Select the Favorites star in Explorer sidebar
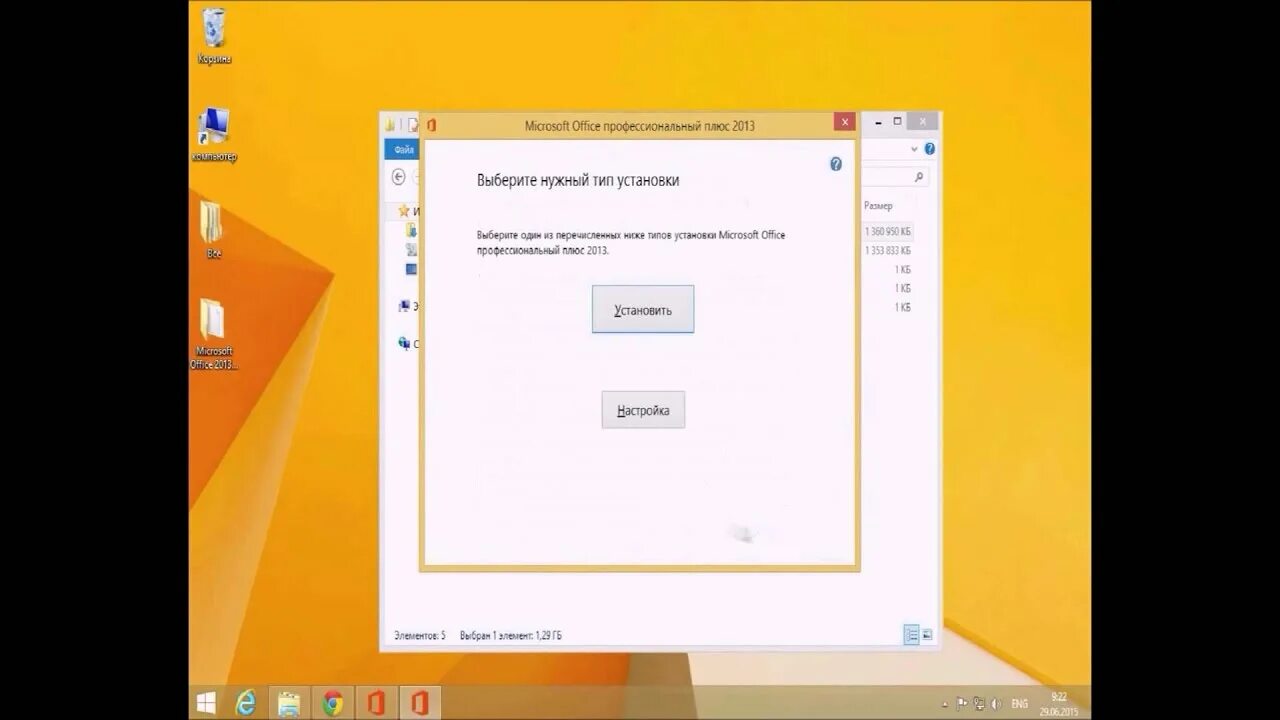Viewport: 1280px width, 720px height. [404, 211]
